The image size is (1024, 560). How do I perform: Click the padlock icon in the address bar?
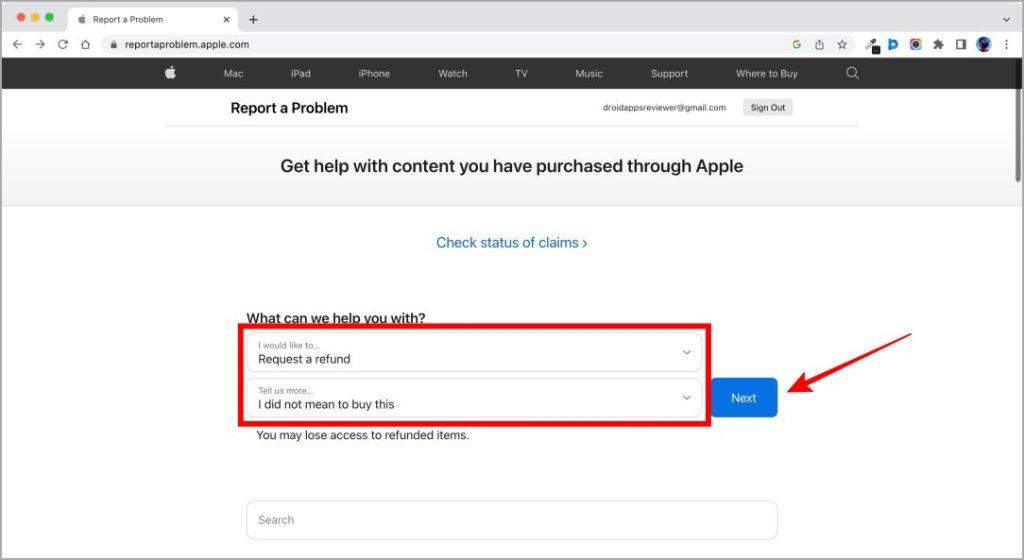[114, 44]
